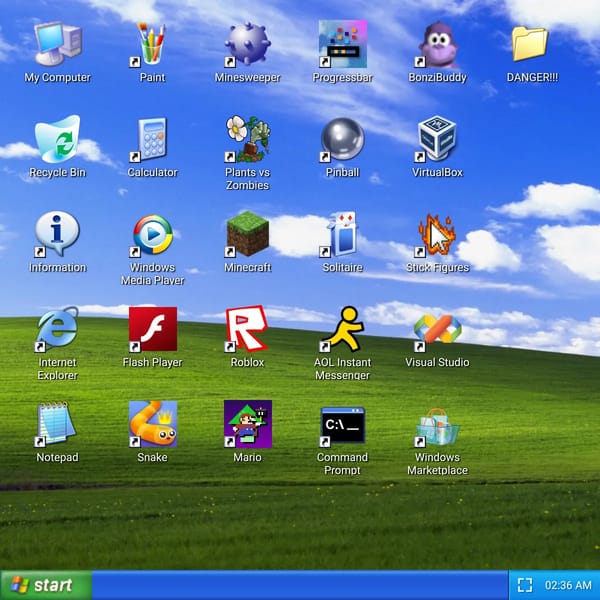Select the Snake game icon
This screenshot has height=600, width=600.
click(x=153, y=424)
